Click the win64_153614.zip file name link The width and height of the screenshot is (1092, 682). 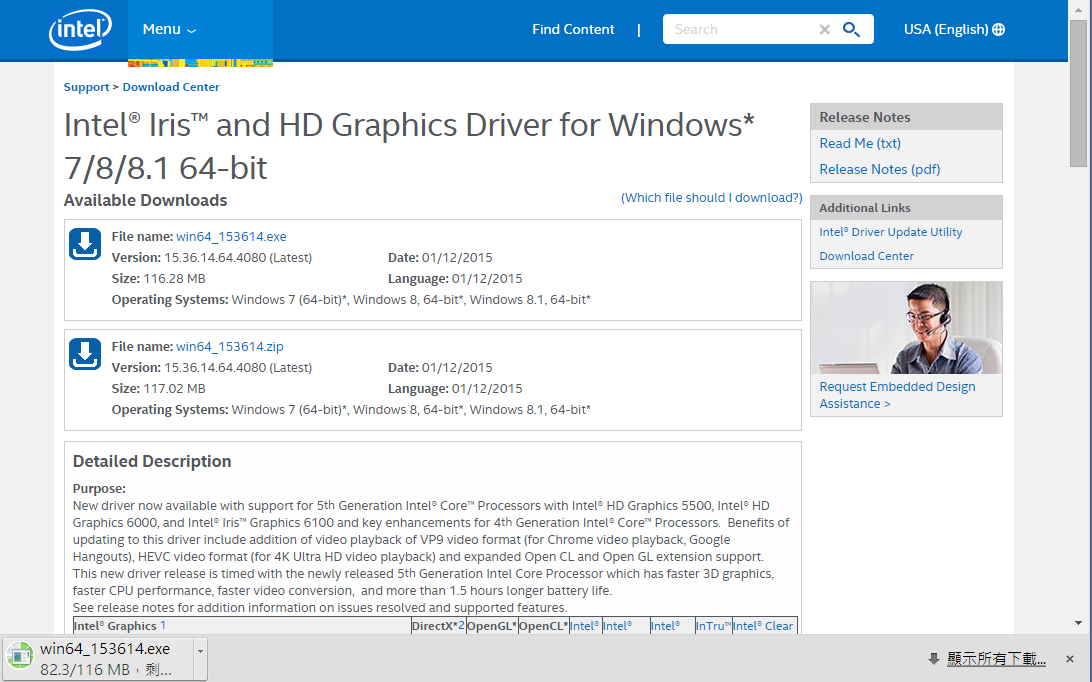(230, 347)
